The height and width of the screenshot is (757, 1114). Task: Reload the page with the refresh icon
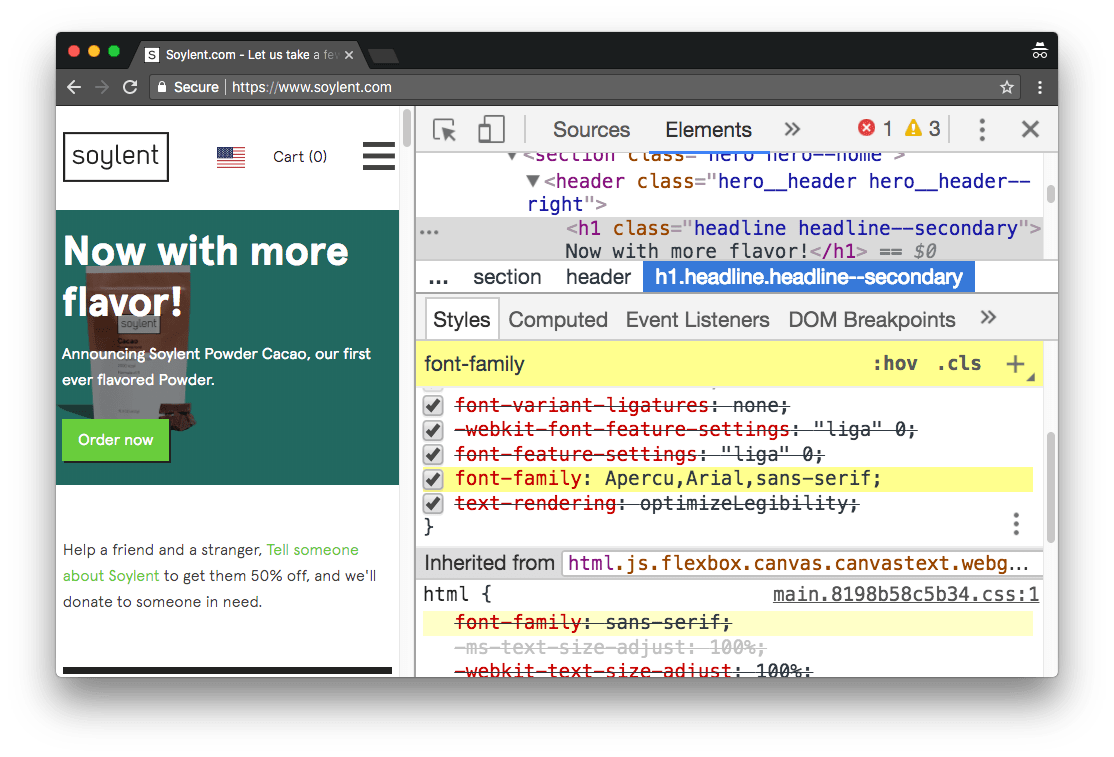(x=129, y=87)
